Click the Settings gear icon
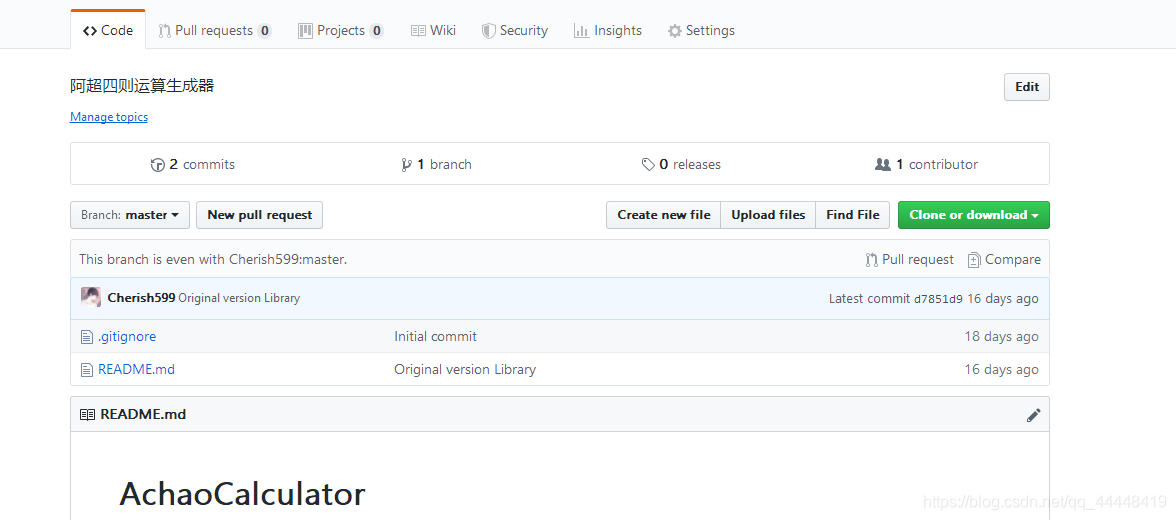This screenshot has width=1176, height=520. [x=675, y=31]
